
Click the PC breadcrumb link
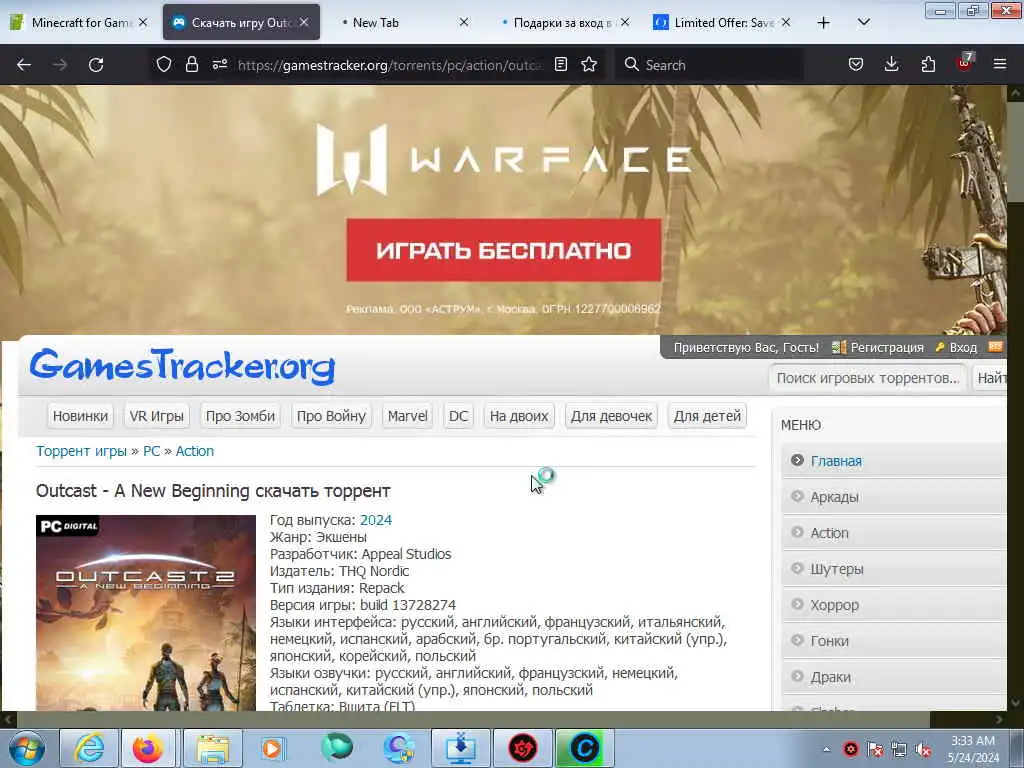click(x=152, y=451)
